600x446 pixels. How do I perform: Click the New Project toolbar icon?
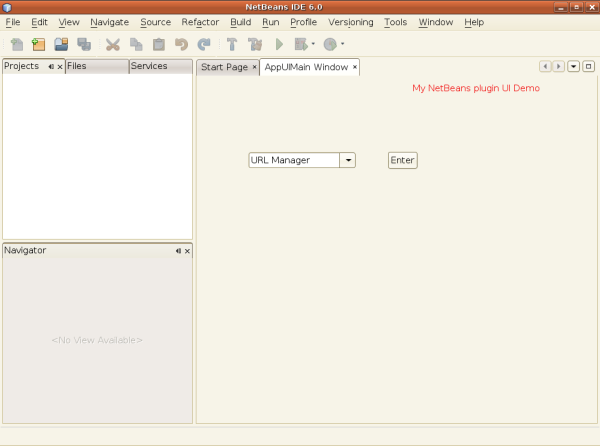[x=38, y=44]
